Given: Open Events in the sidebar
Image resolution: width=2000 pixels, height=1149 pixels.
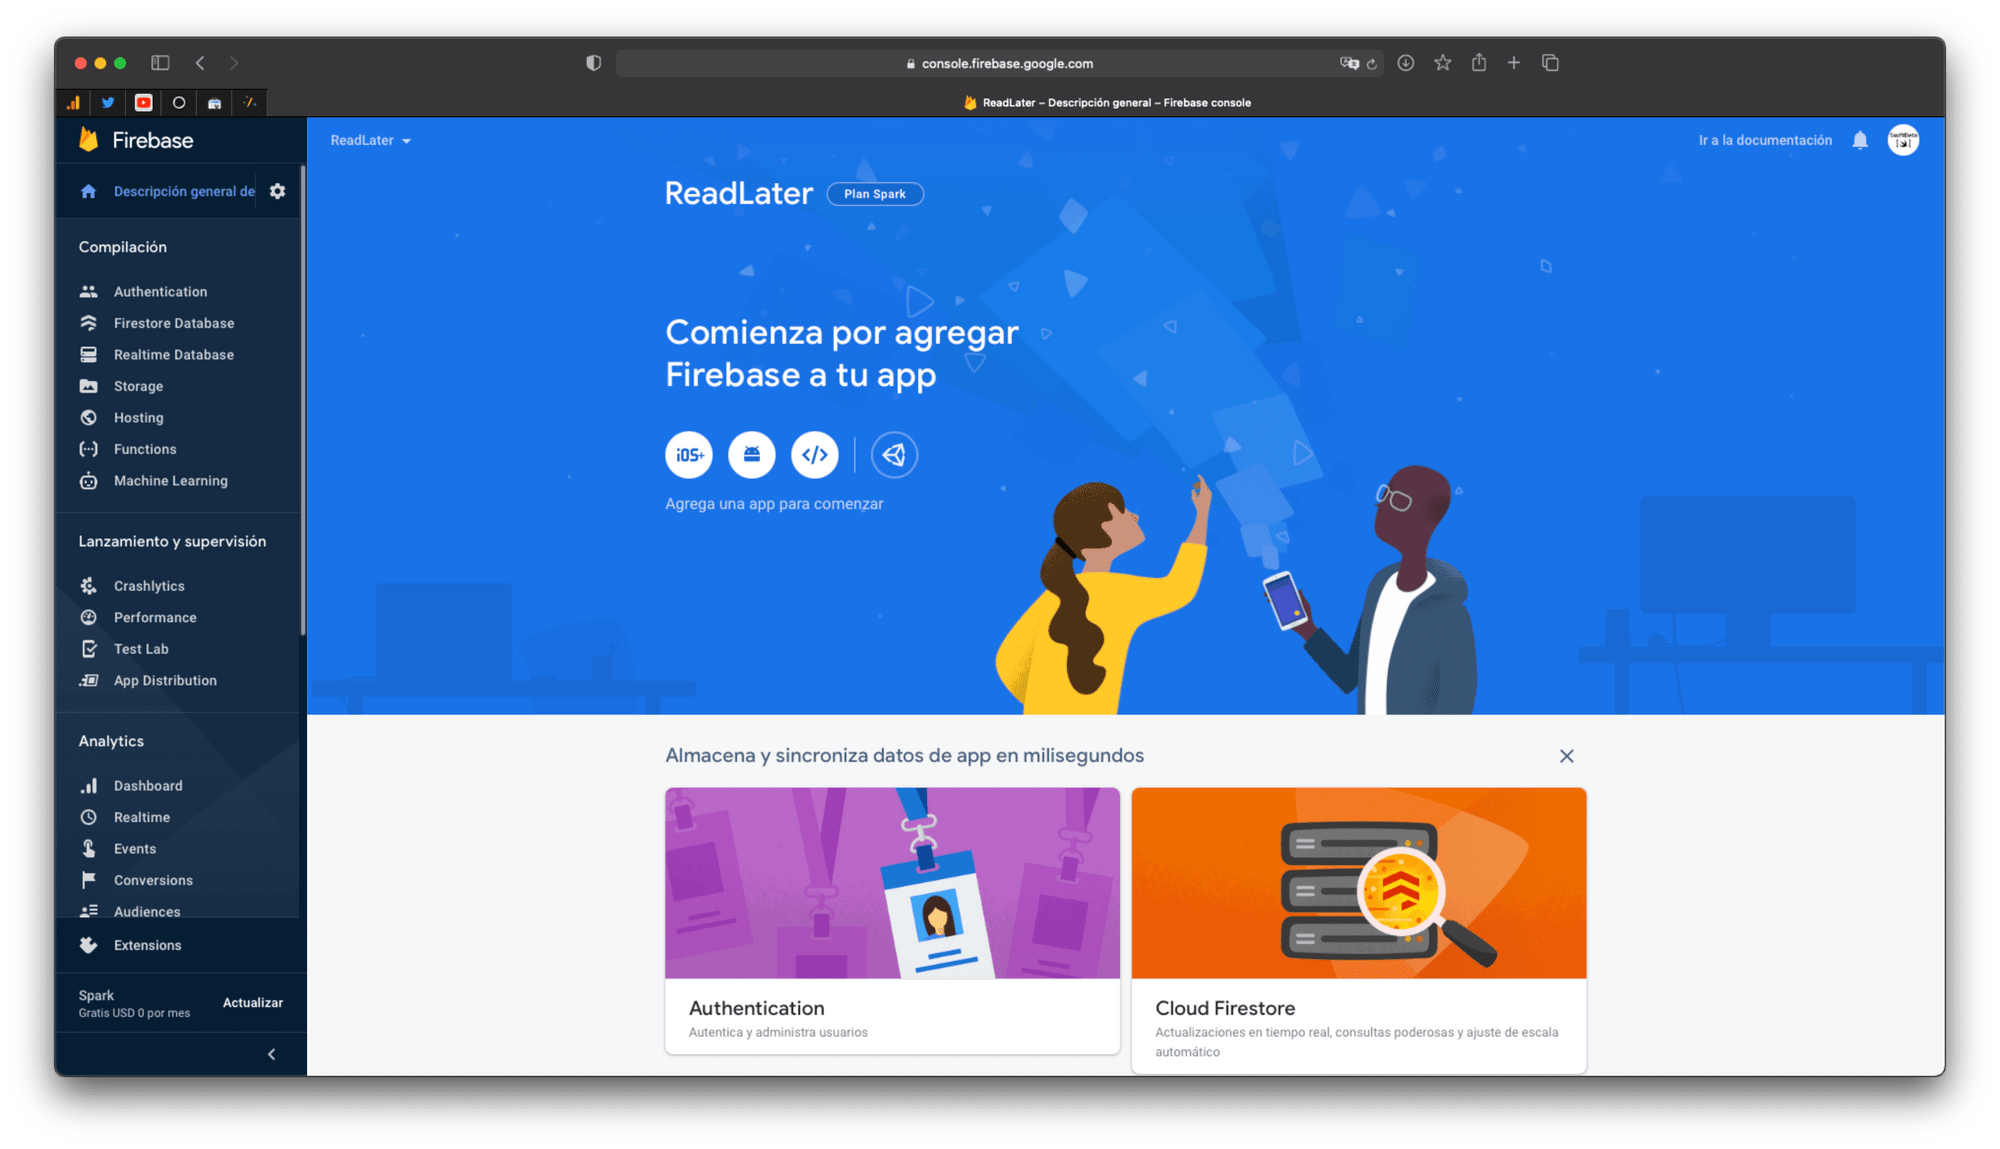Looking at the screenshot, I should tap(135, 849).
